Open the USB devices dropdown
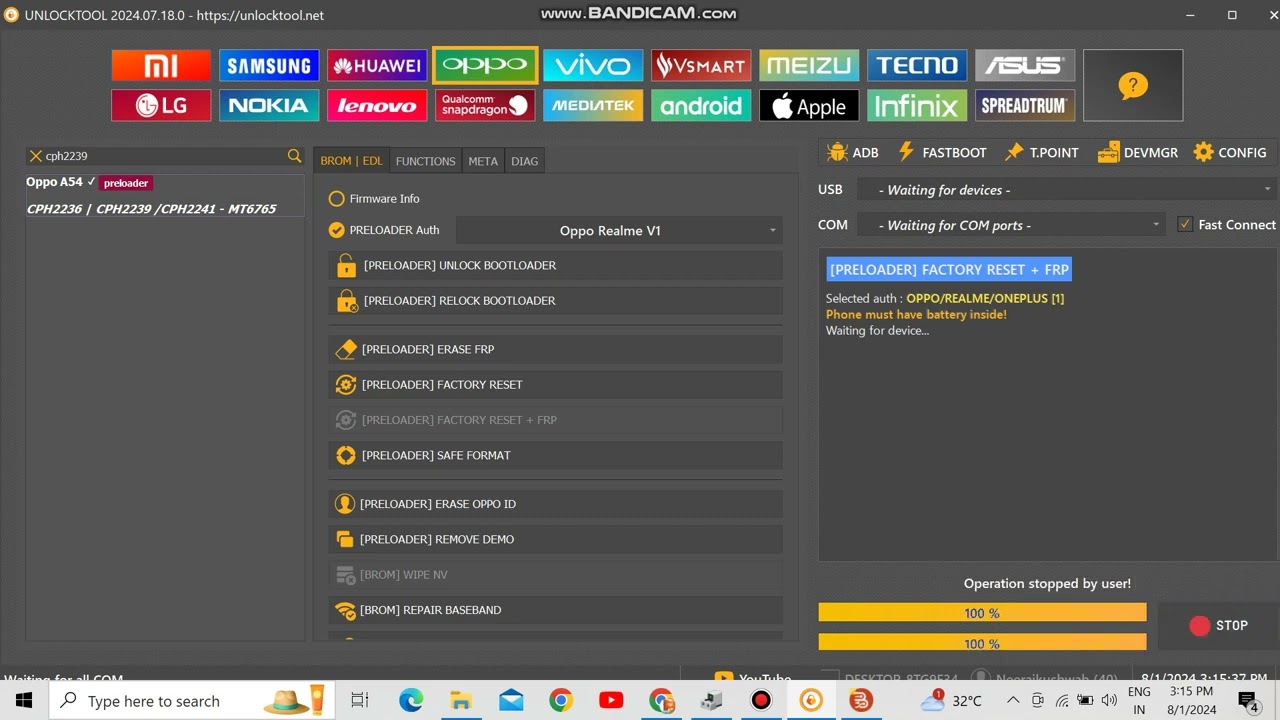 coord(1066,190)
